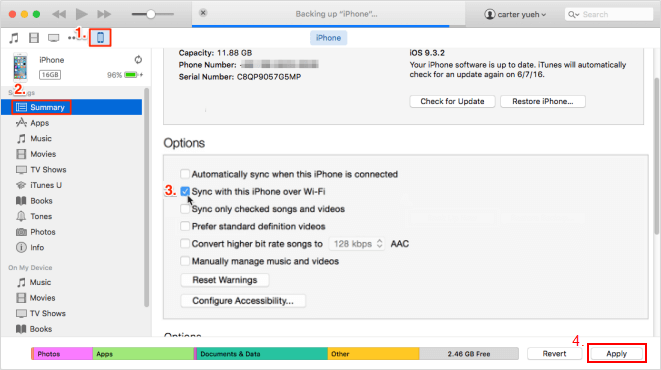Image resolution: width=661 pixels, height=370 pixels.
Task: Click Documents & Data storage segment
Action: pos(261,354)
